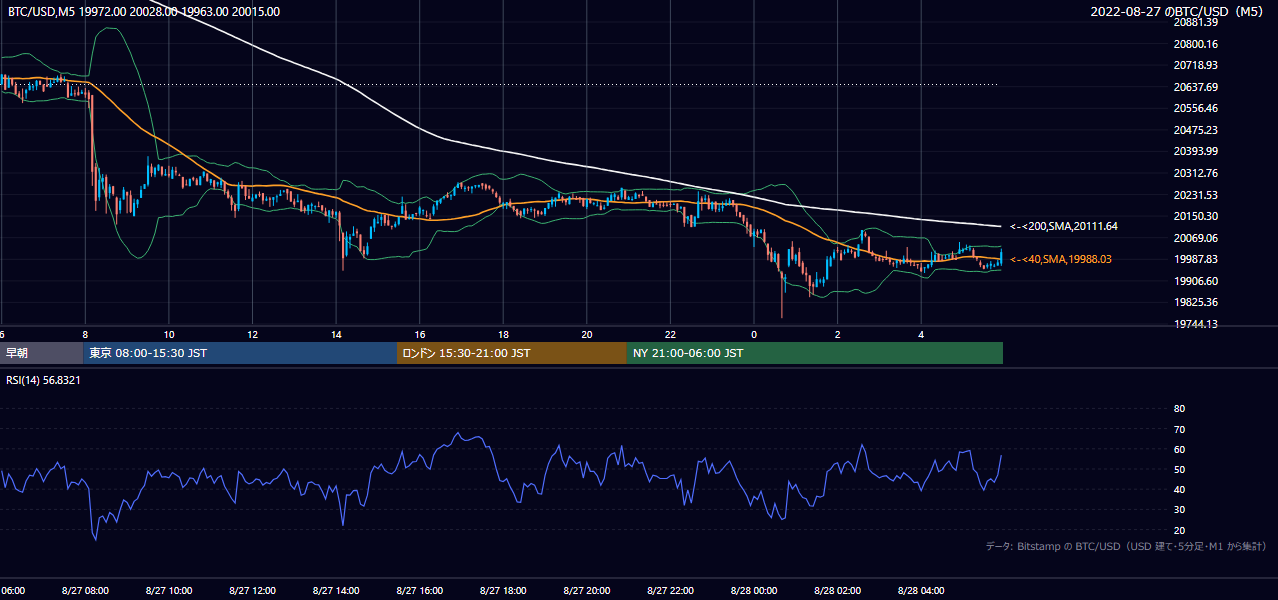Click the 8/27 08:00 time axis label
The height and width of the screenshot is (600, 1278).
[85, 591]
